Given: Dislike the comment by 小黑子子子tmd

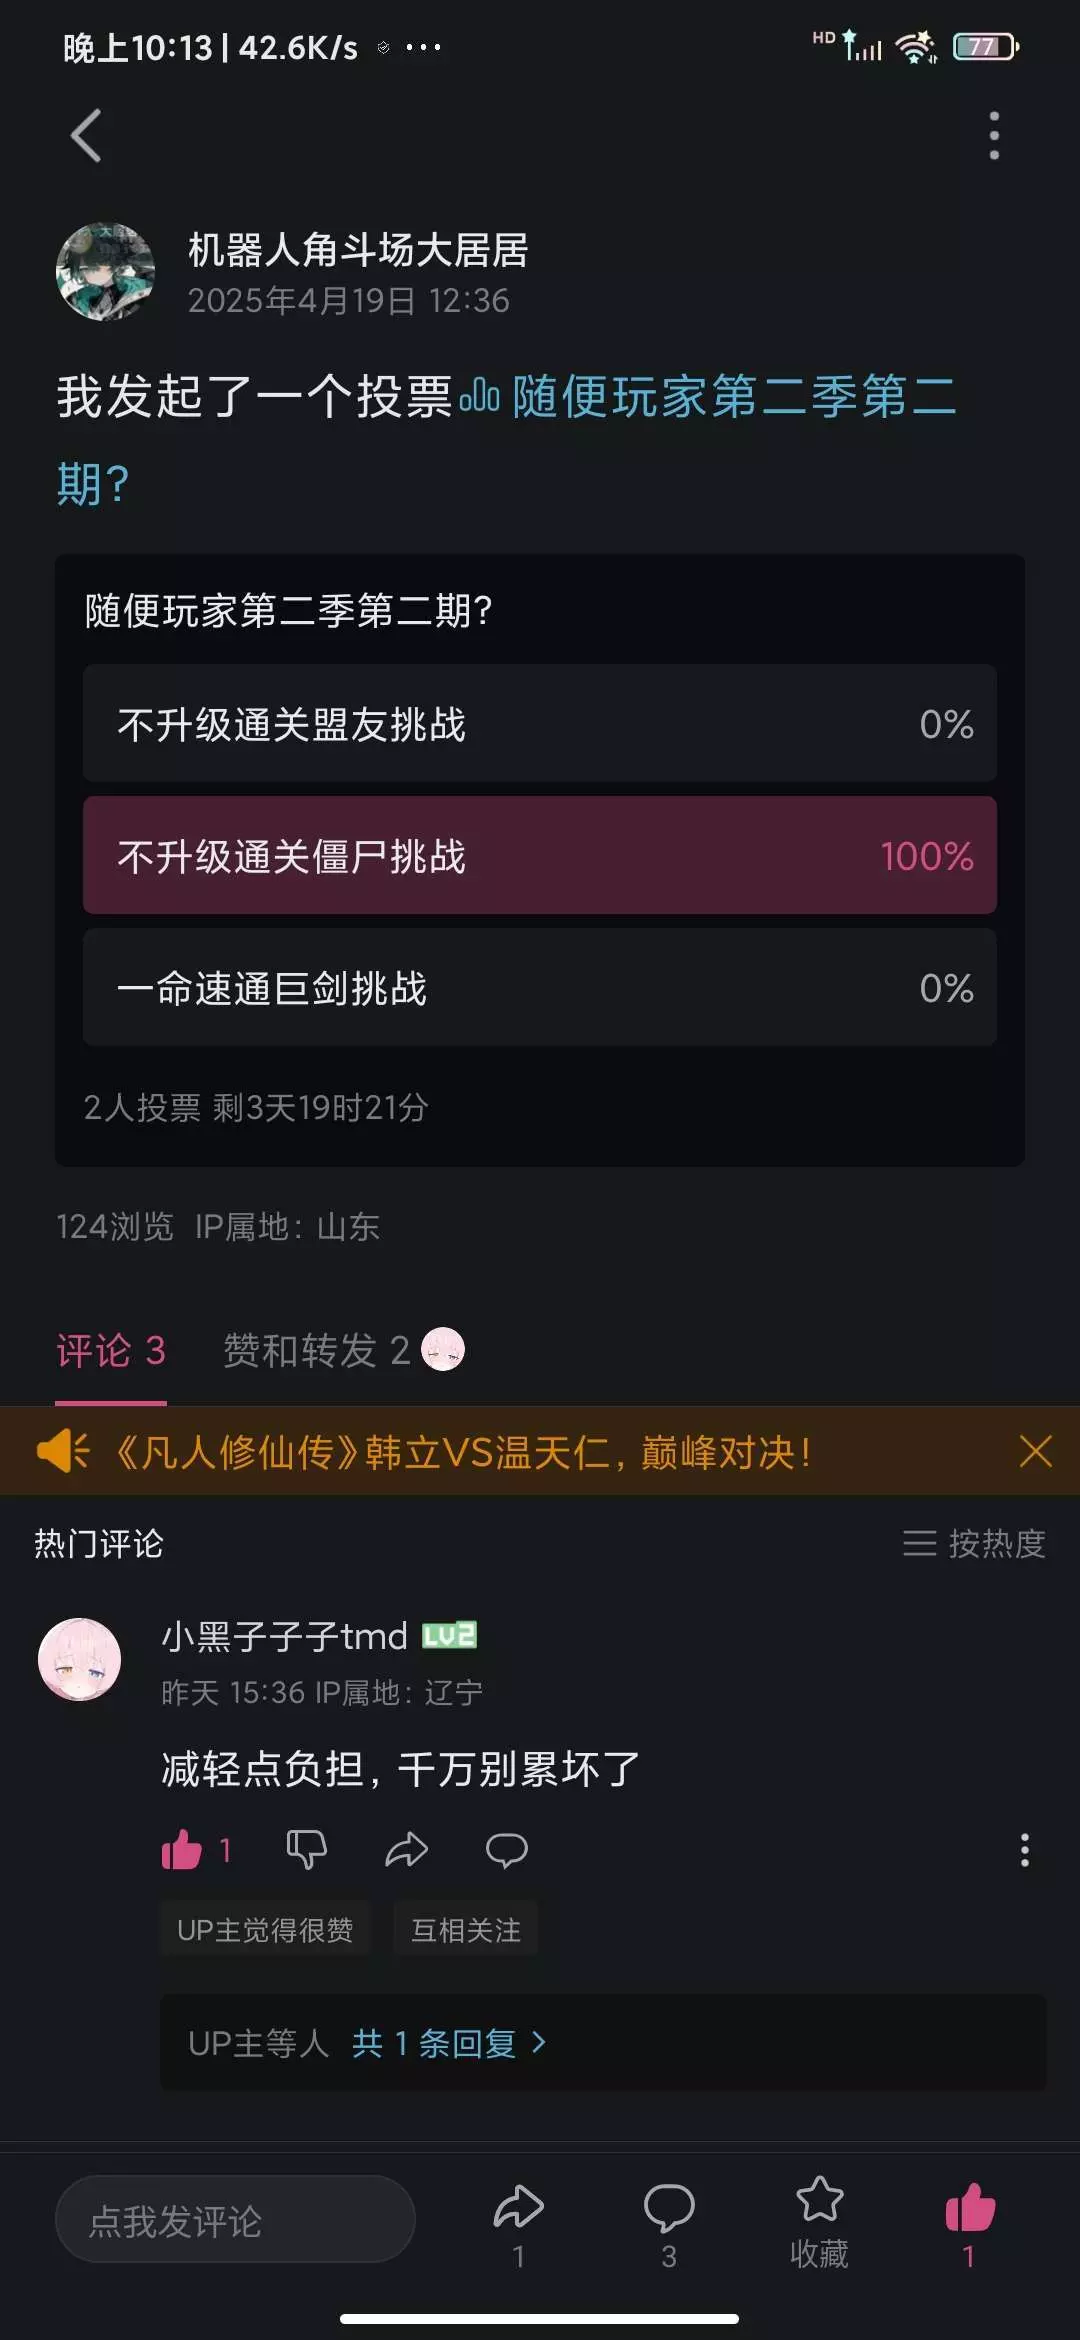Looking at the screenshot, I should [x=306, y=1850].
